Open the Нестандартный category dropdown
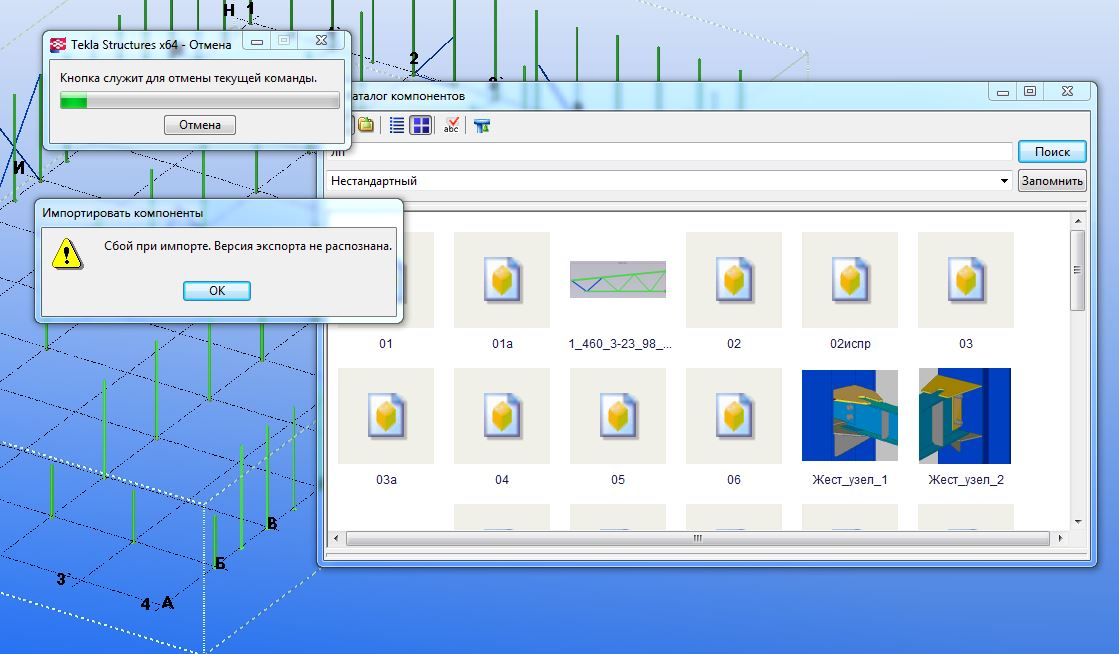The image size is (1119, 654). click(x=1004, y=181)
